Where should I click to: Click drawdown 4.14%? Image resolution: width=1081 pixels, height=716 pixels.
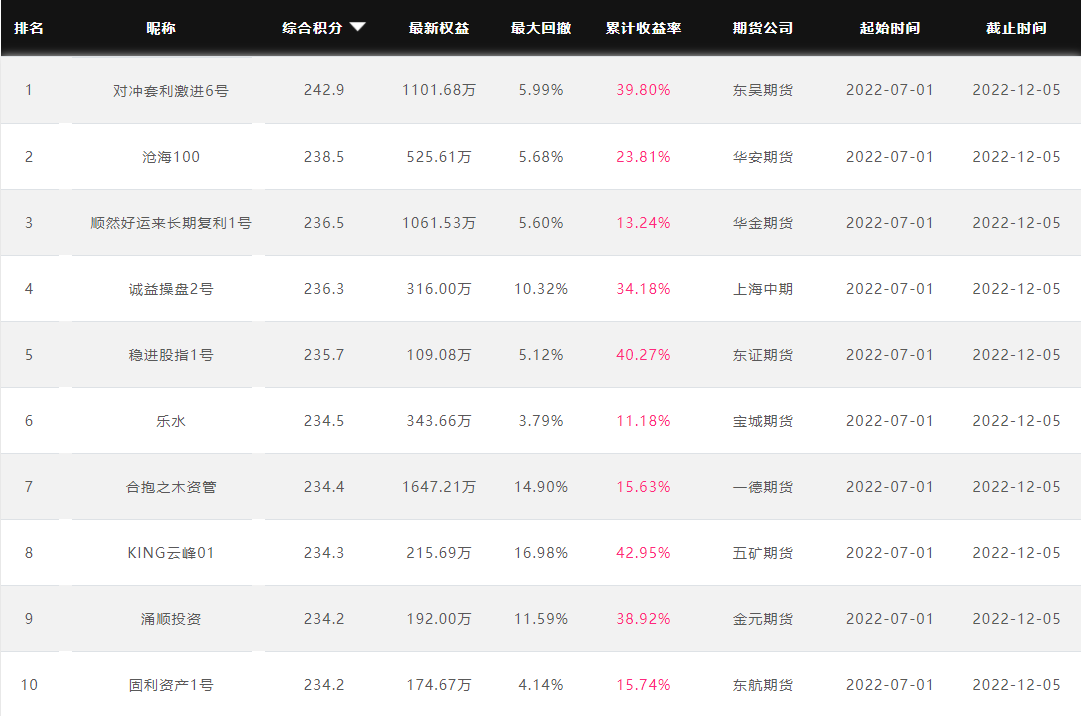pos(541,685)
